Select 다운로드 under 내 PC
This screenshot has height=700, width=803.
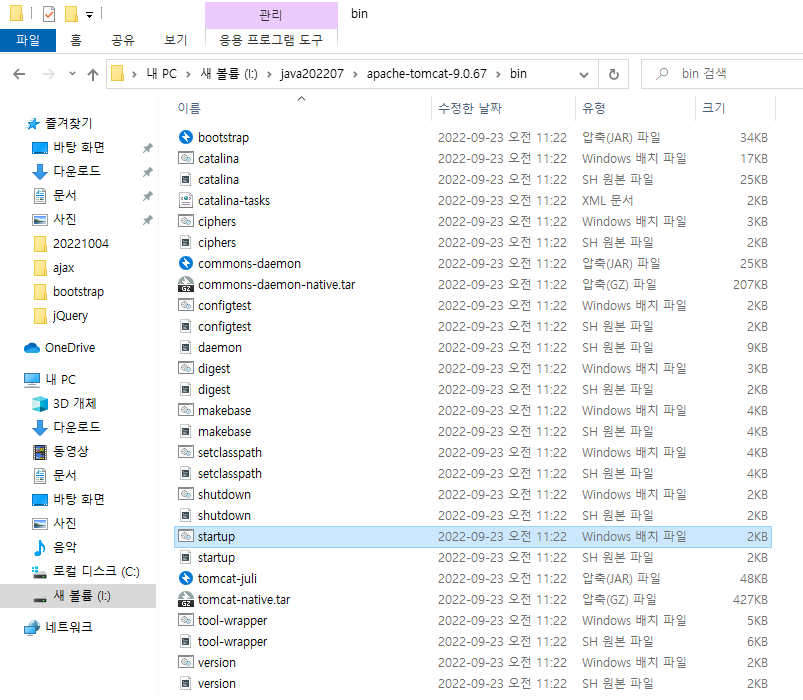(77, 427)
